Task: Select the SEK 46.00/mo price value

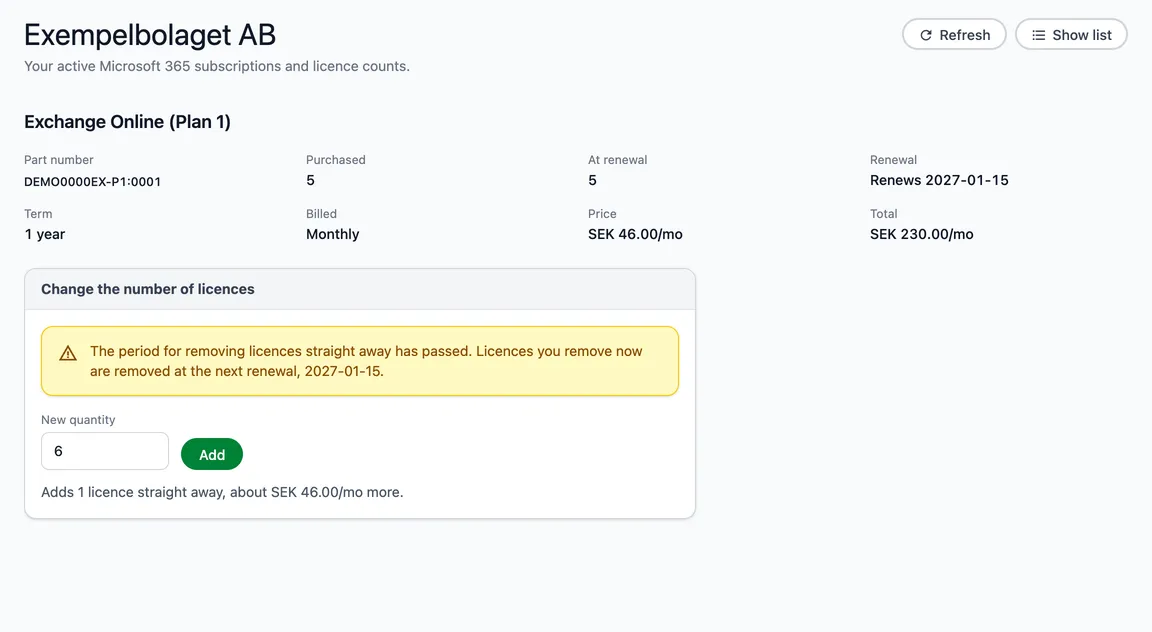Action: click(x=635, y=234)
